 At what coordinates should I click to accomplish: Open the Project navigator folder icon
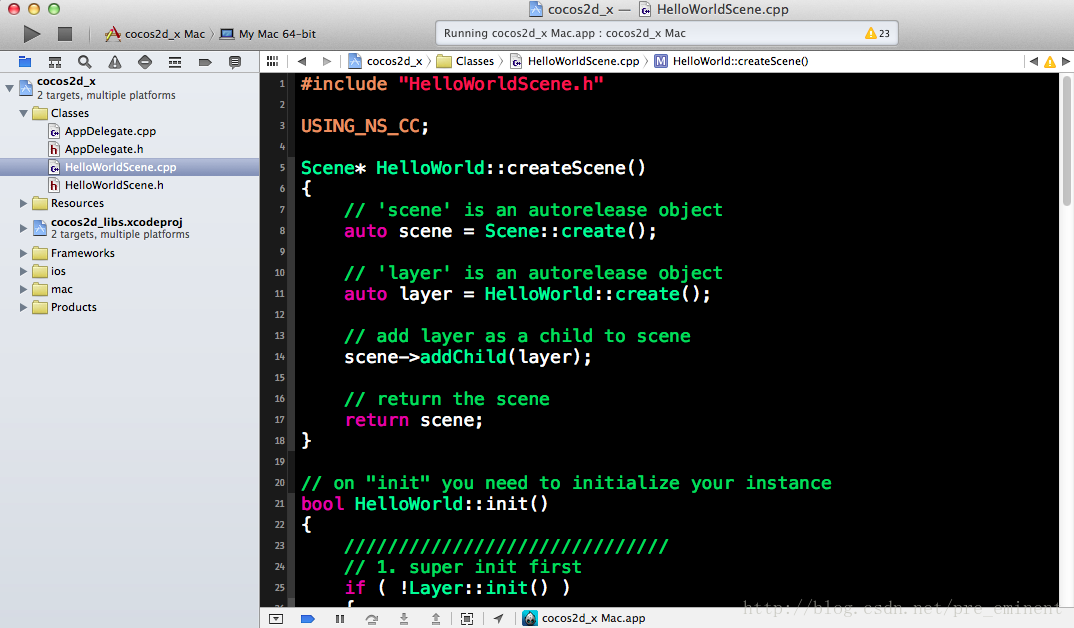click(x=25, y=62)
